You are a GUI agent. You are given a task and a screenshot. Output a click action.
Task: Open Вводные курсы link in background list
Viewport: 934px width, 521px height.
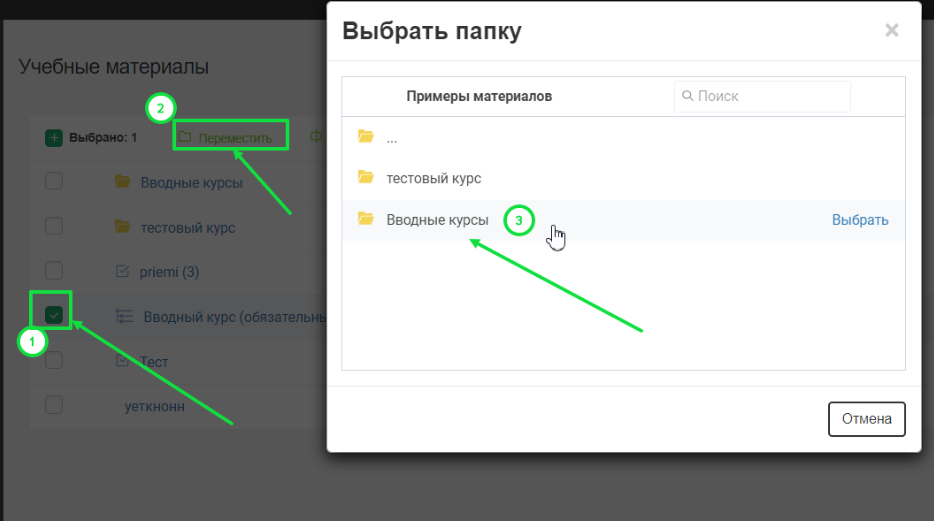coord(191,183)
